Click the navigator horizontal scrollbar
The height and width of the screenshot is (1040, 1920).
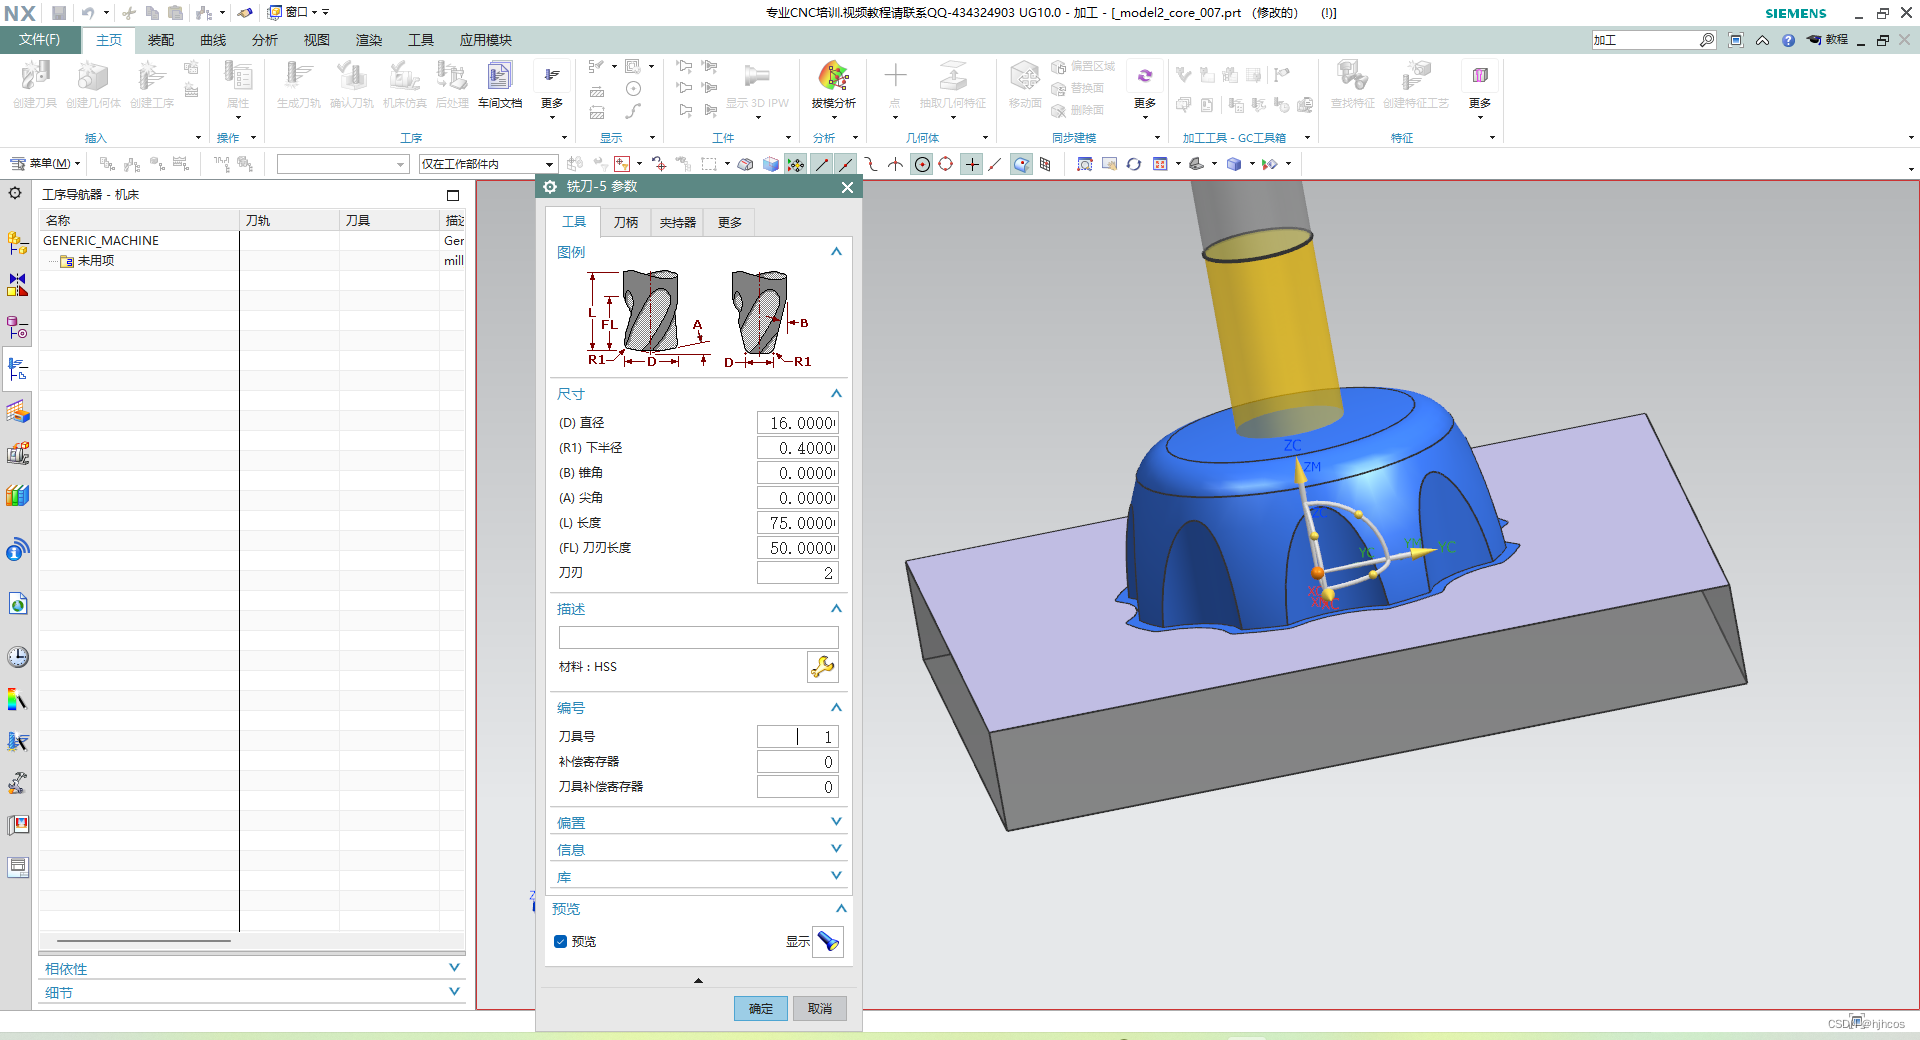144,941
